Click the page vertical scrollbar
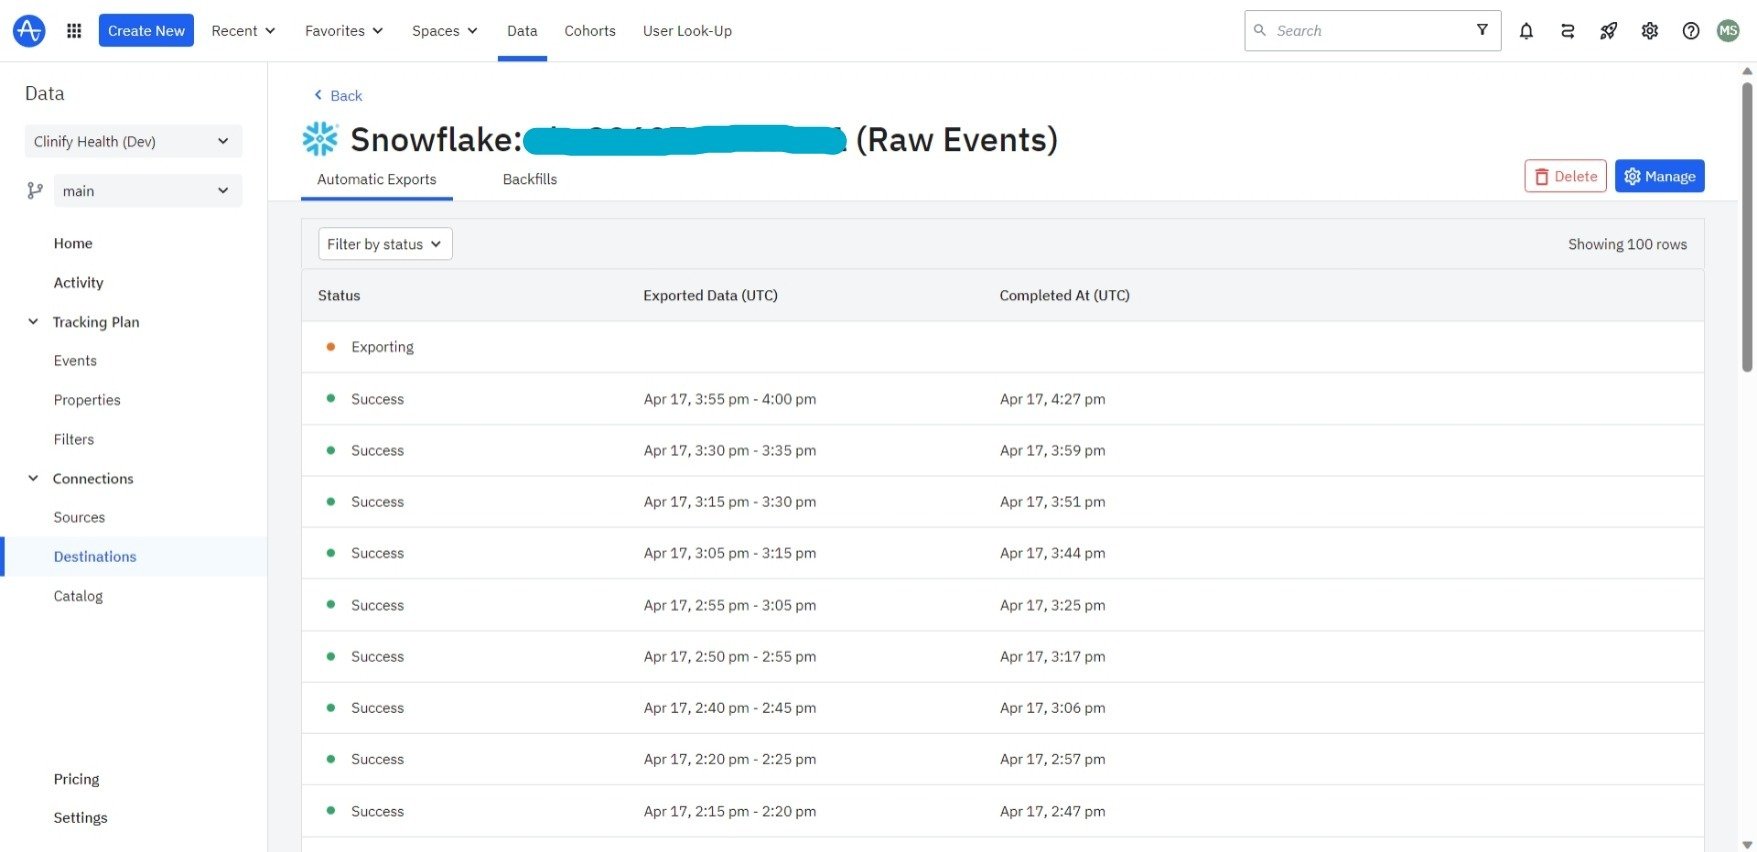 [1747, 227]
